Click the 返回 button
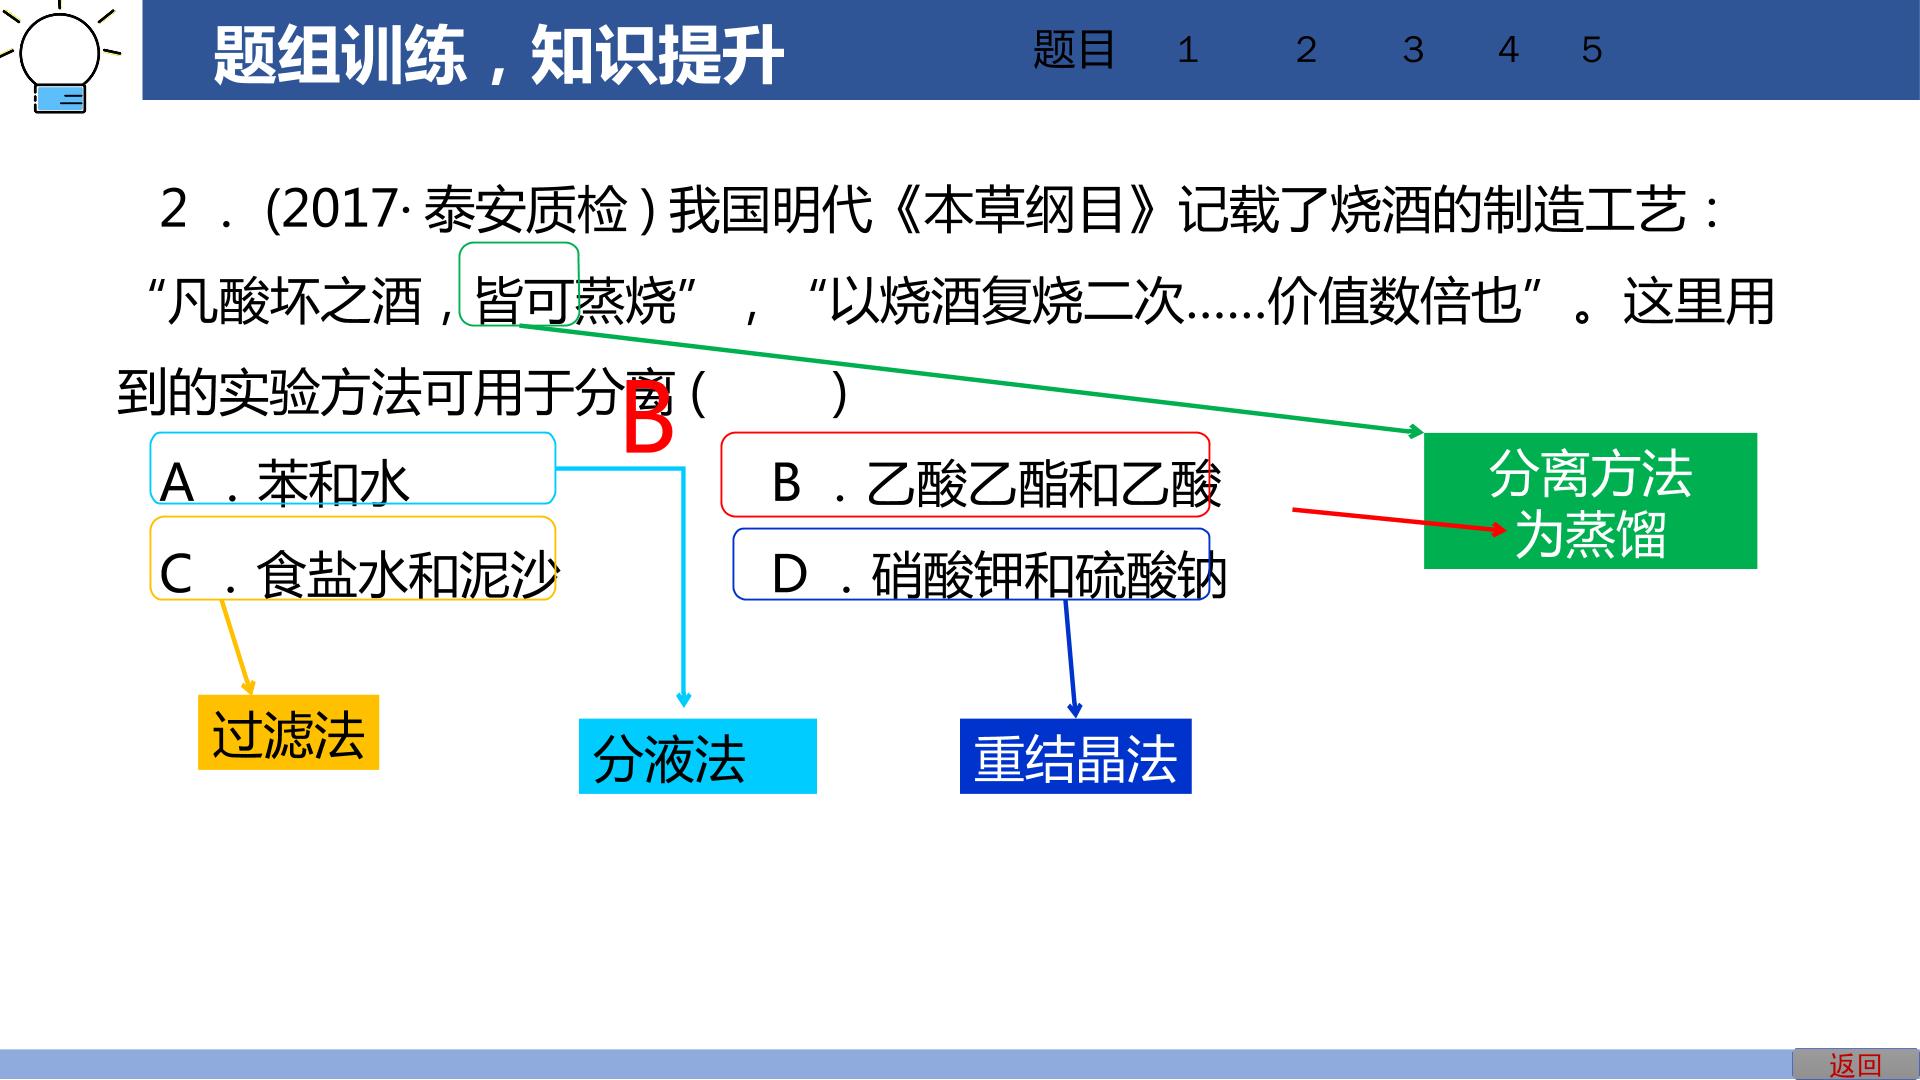The image size is (1920, 1080). coord(1855,1064)
